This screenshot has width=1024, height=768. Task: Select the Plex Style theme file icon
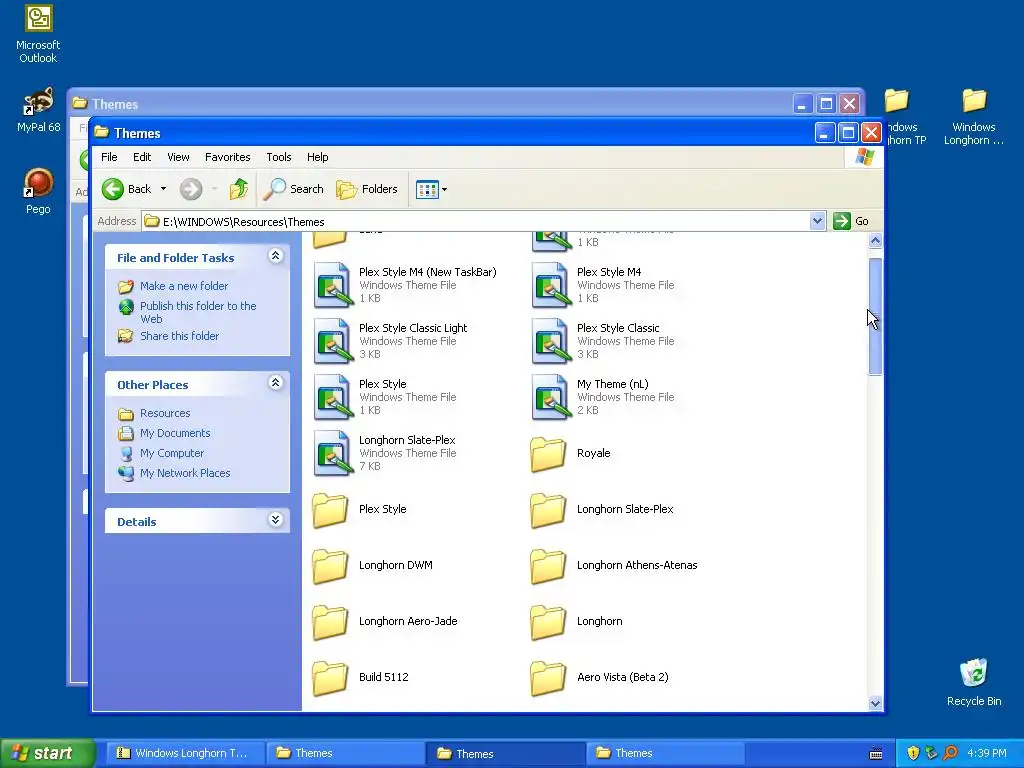(333, 397)
